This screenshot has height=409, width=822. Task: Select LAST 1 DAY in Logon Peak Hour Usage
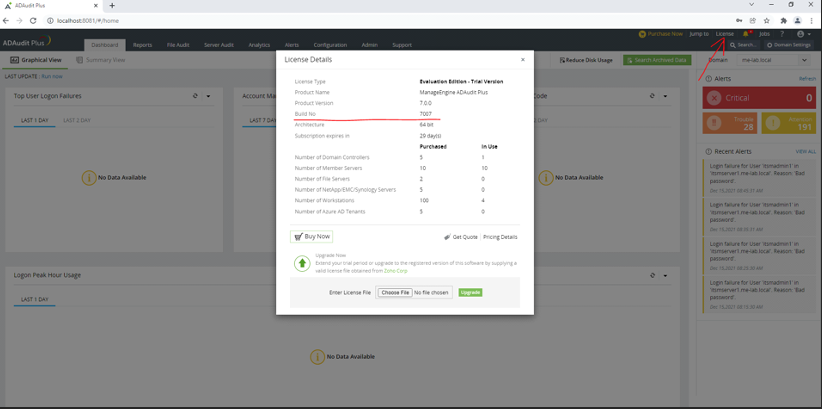tap(35, 299)
